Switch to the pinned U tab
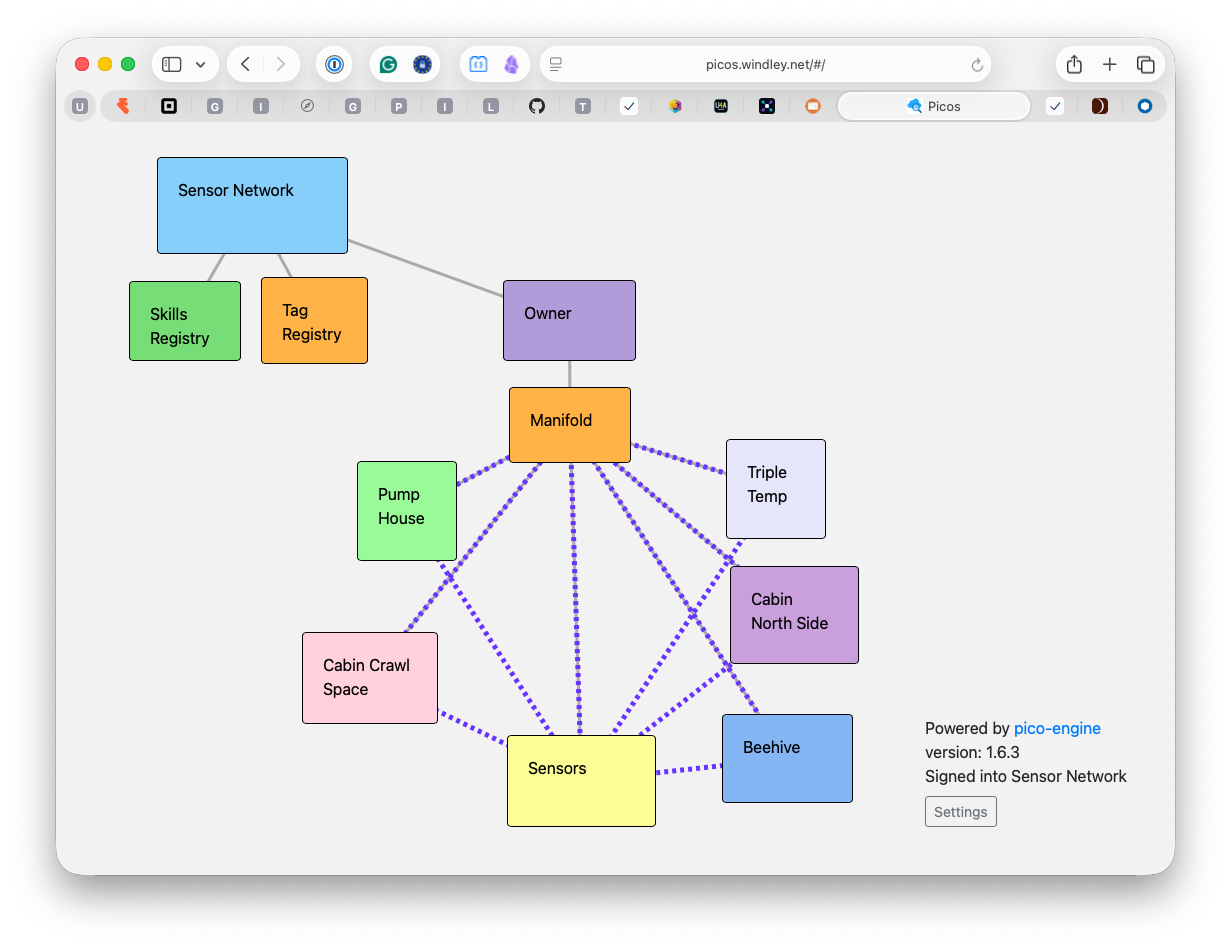Image resolution: width=1231 pixels, height=949 pixels. 80,106
